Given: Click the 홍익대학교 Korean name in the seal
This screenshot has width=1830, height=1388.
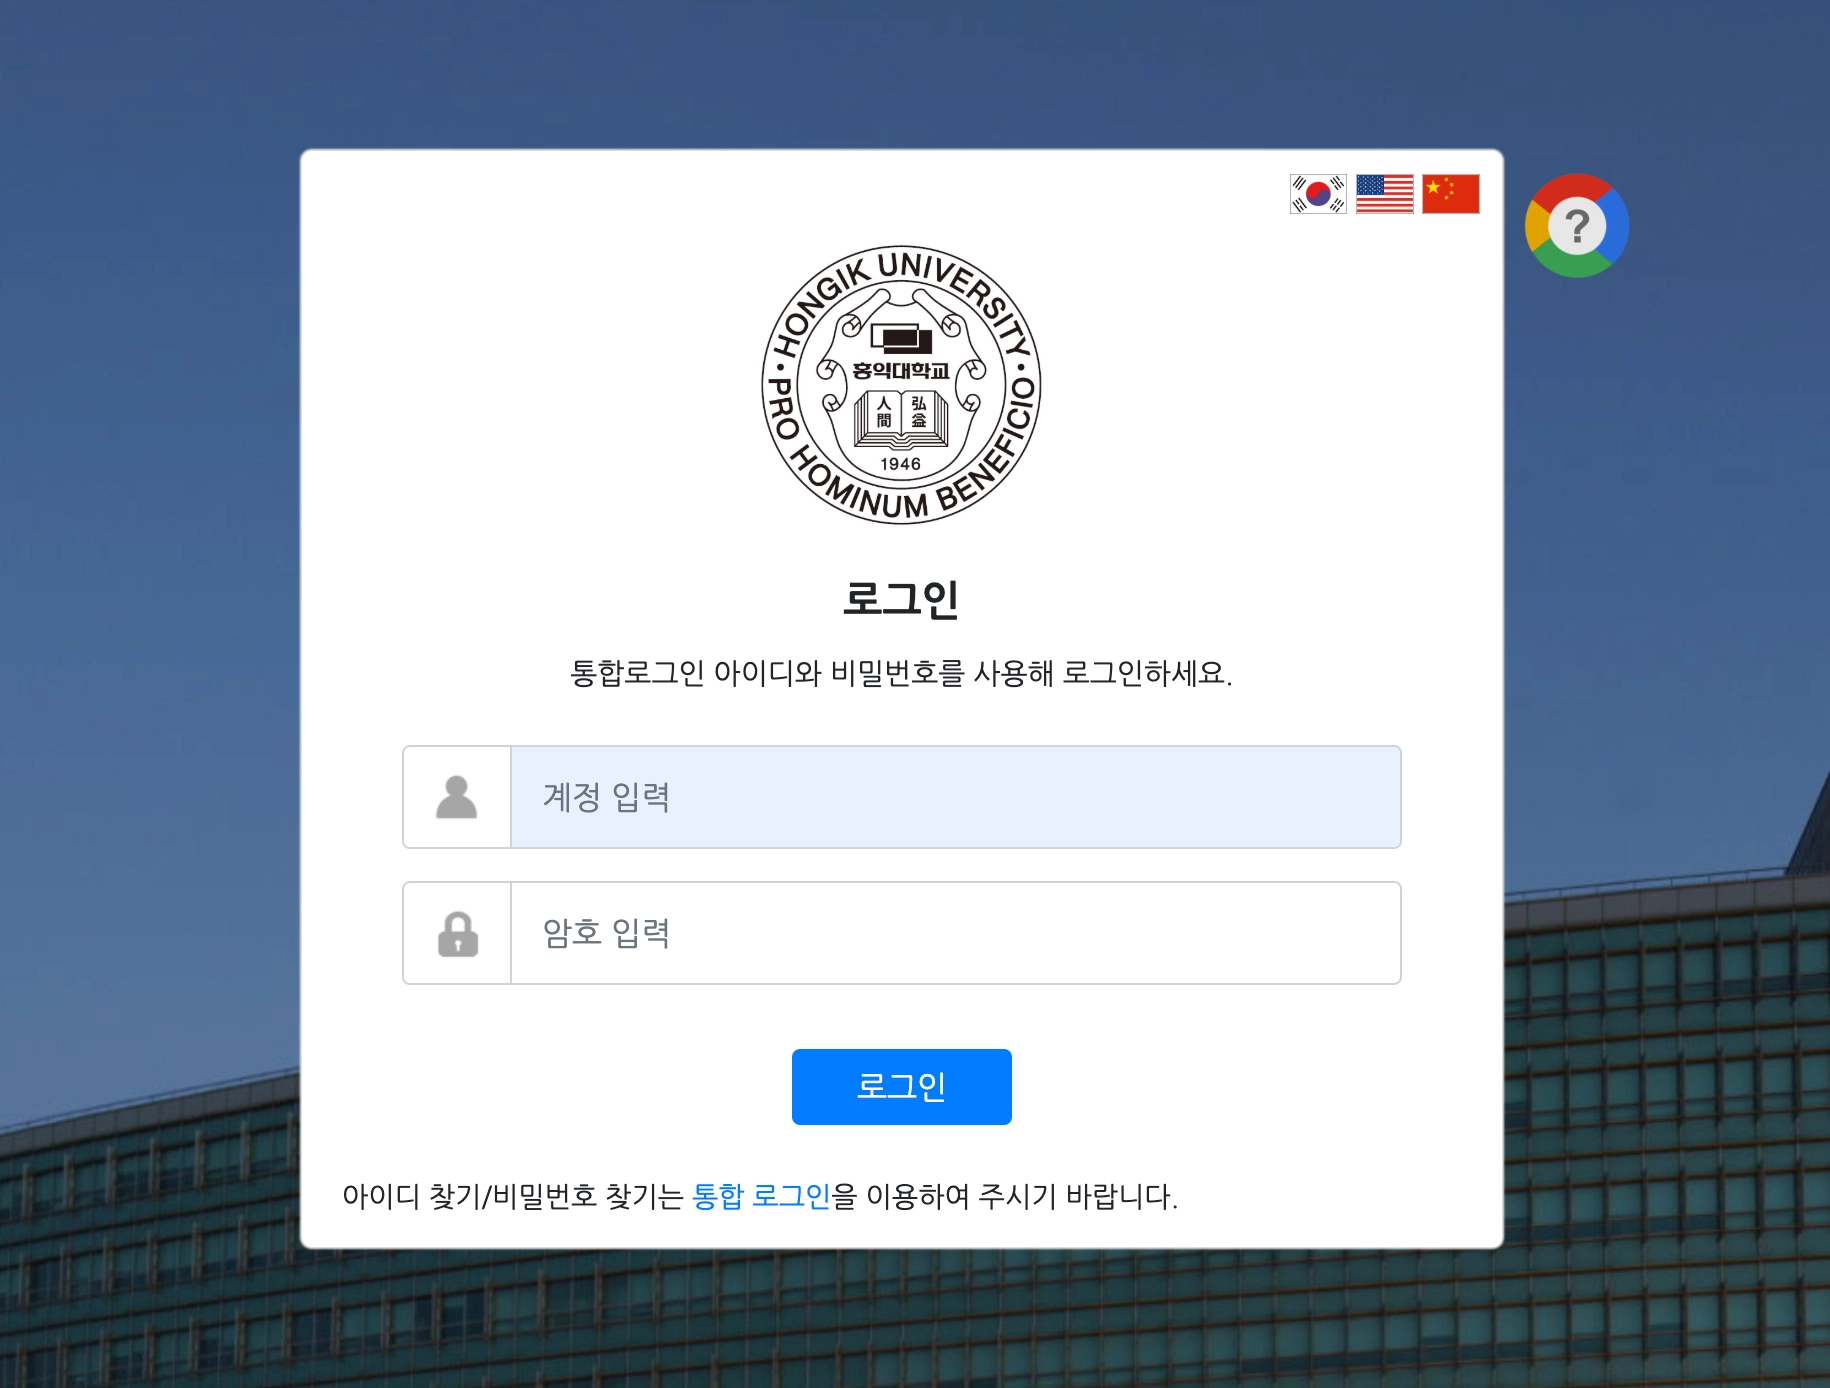Looking at the screenshot, I should coord(900,371).
